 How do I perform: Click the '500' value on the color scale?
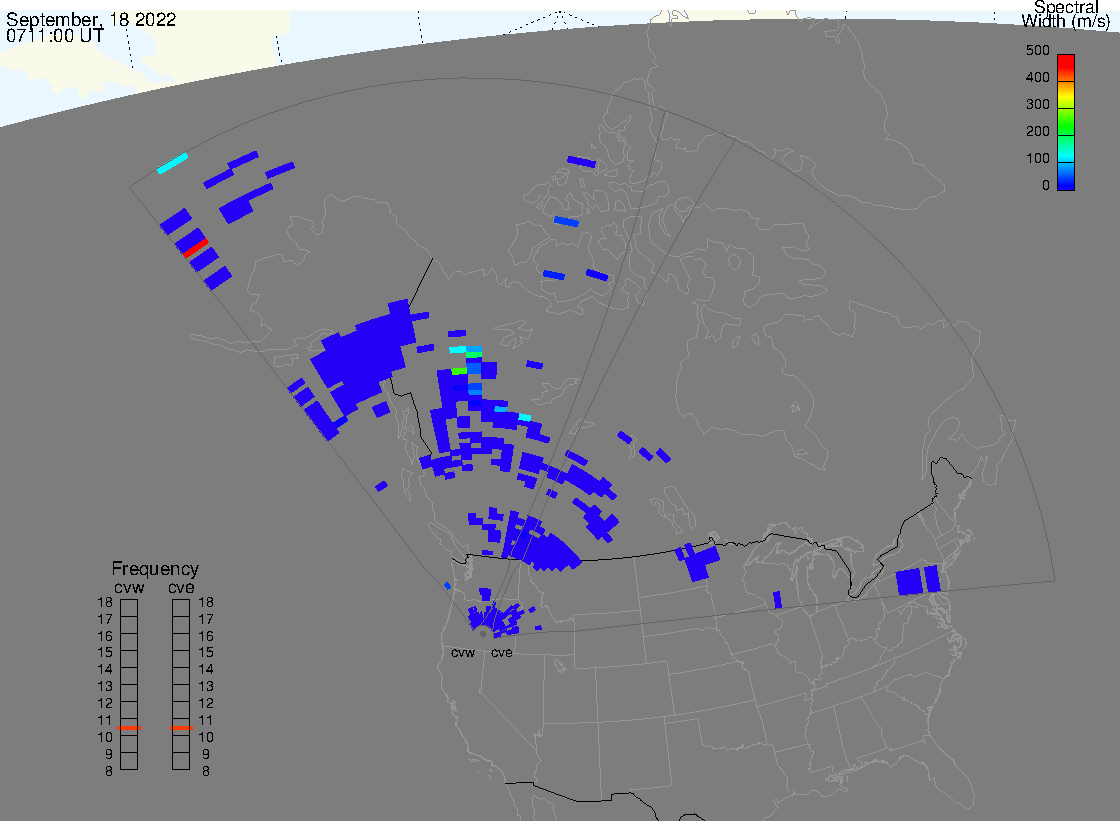click(x=1038, y=51)
